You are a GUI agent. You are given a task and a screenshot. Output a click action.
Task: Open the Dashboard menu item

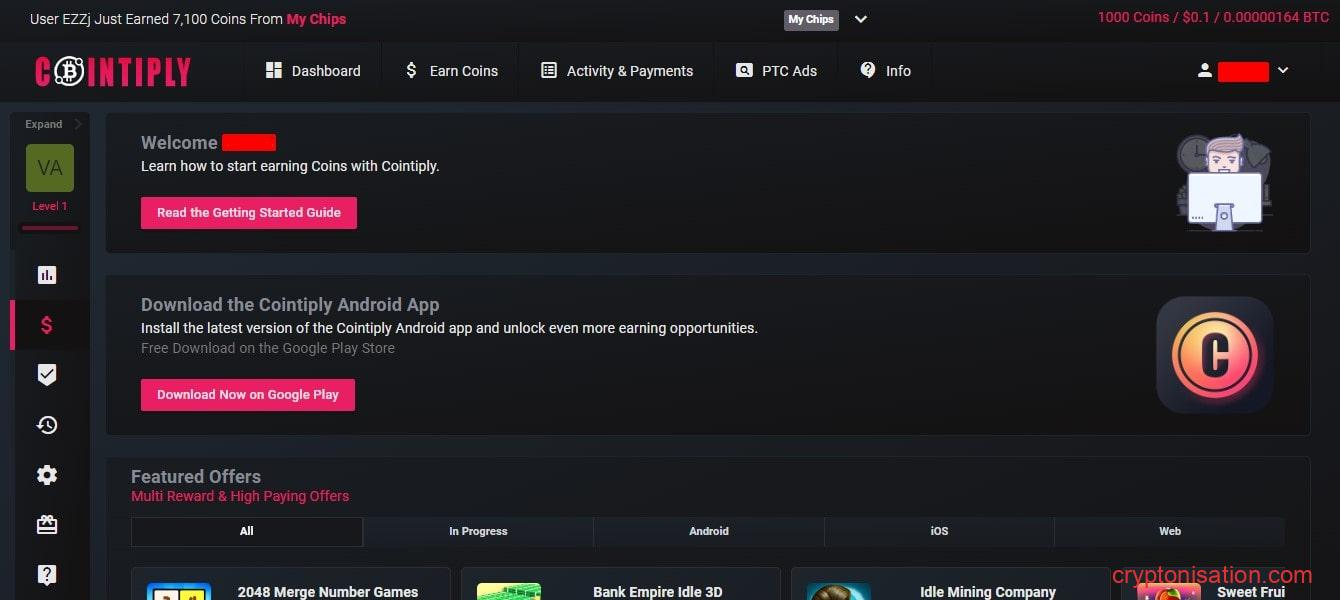[x=313, y=71]
